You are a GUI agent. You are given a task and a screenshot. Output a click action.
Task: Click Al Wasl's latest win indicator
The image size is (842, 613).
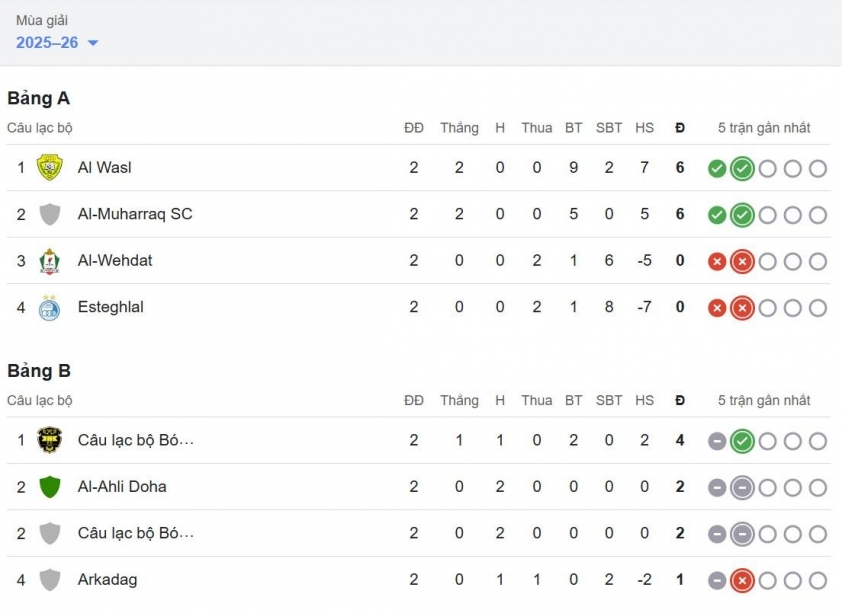[742, 168]
